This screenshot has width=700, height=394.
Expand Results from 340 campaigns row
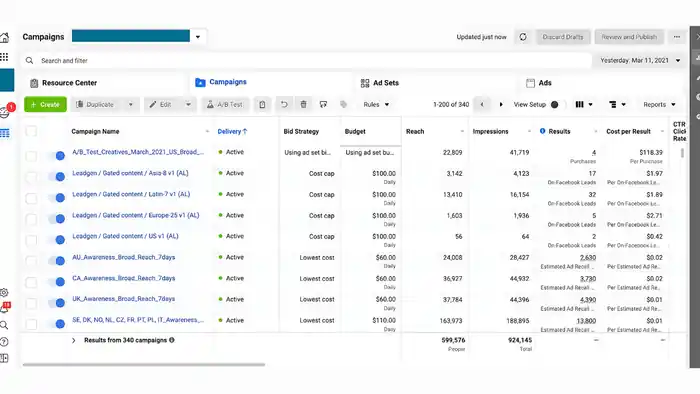(74, 340)
